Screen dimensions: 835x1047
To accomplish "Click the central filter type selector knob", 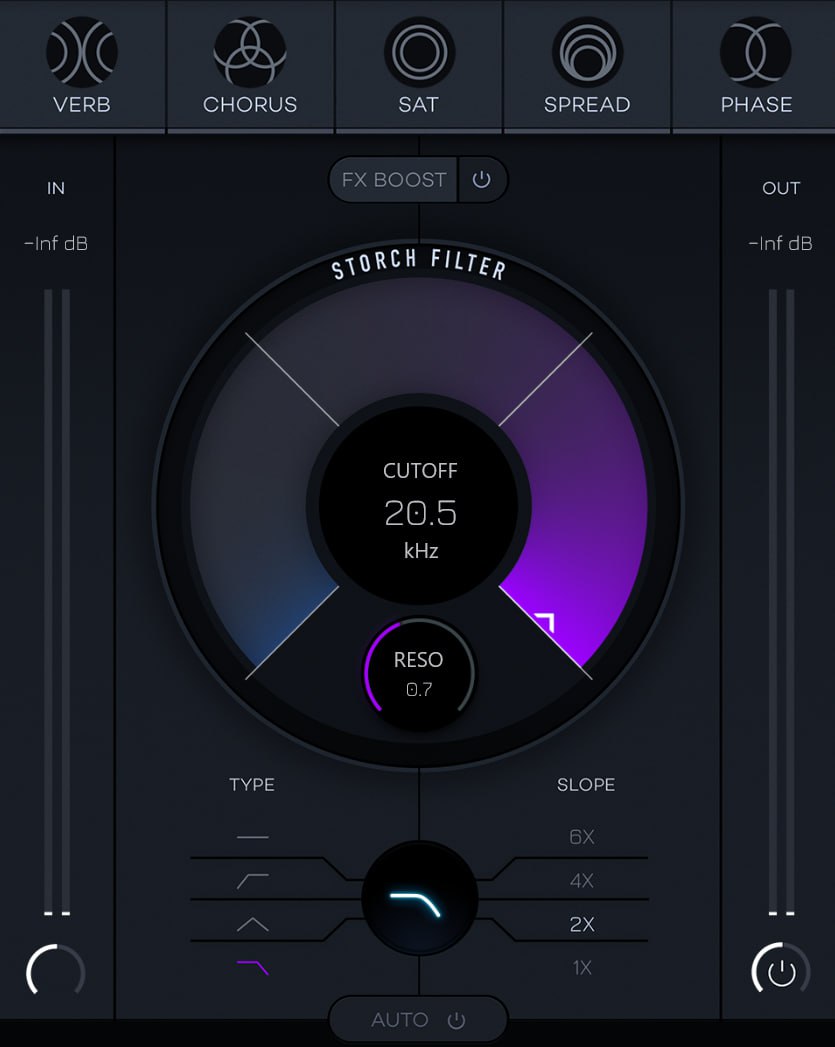I will (418, 897).
